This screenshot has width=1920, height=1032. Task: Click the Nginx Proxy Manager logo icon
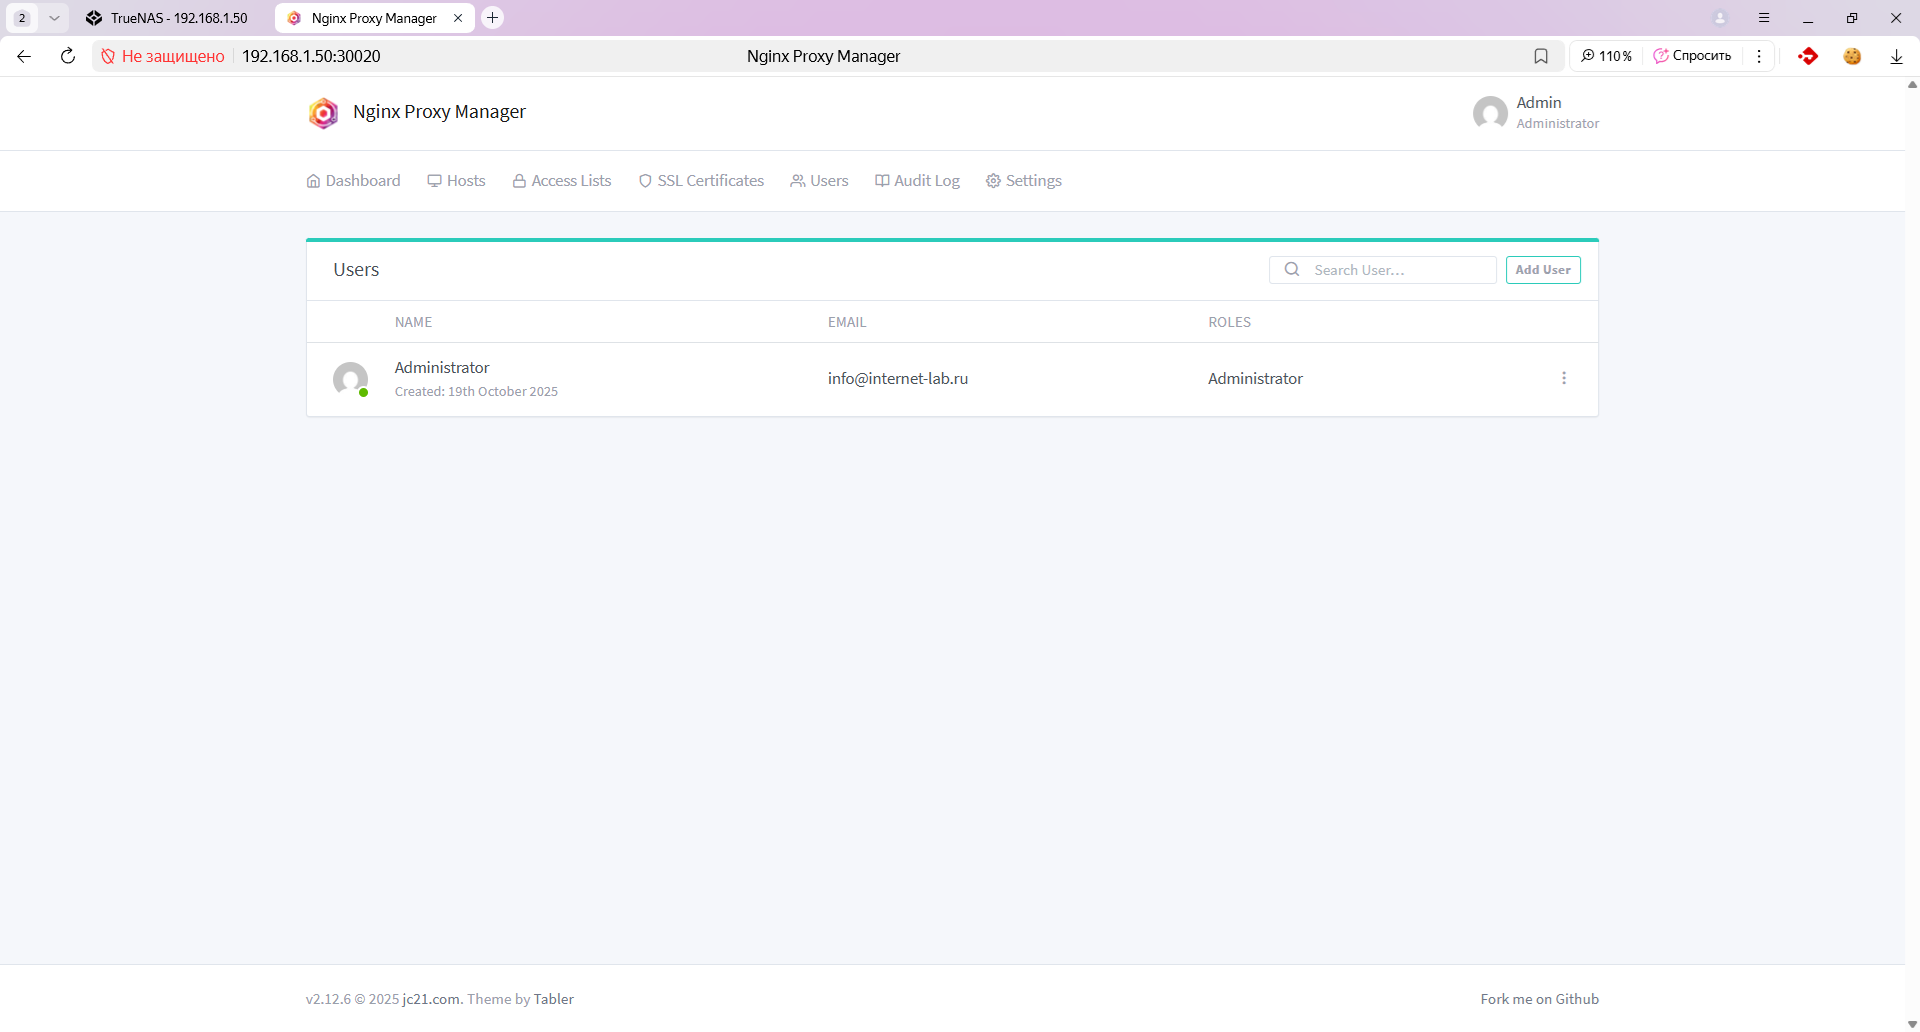323,113
